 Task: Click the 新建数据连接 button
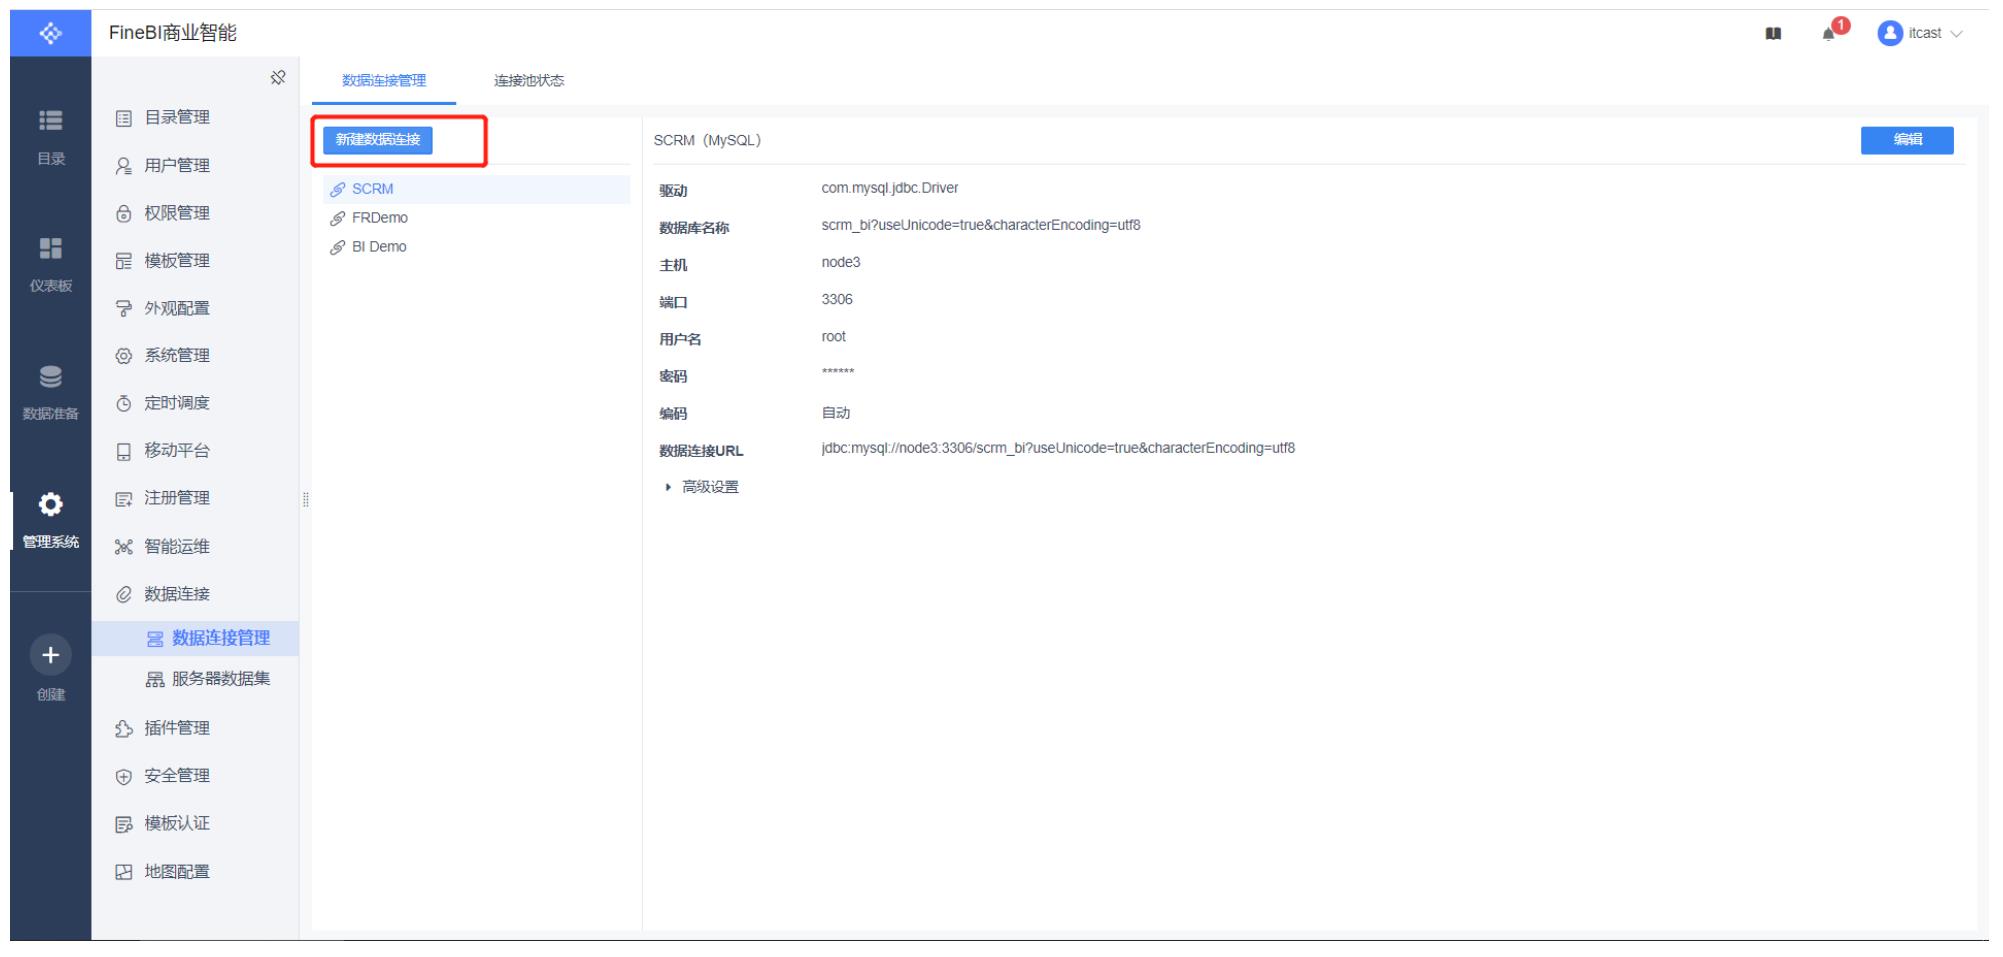click(378, 140)
